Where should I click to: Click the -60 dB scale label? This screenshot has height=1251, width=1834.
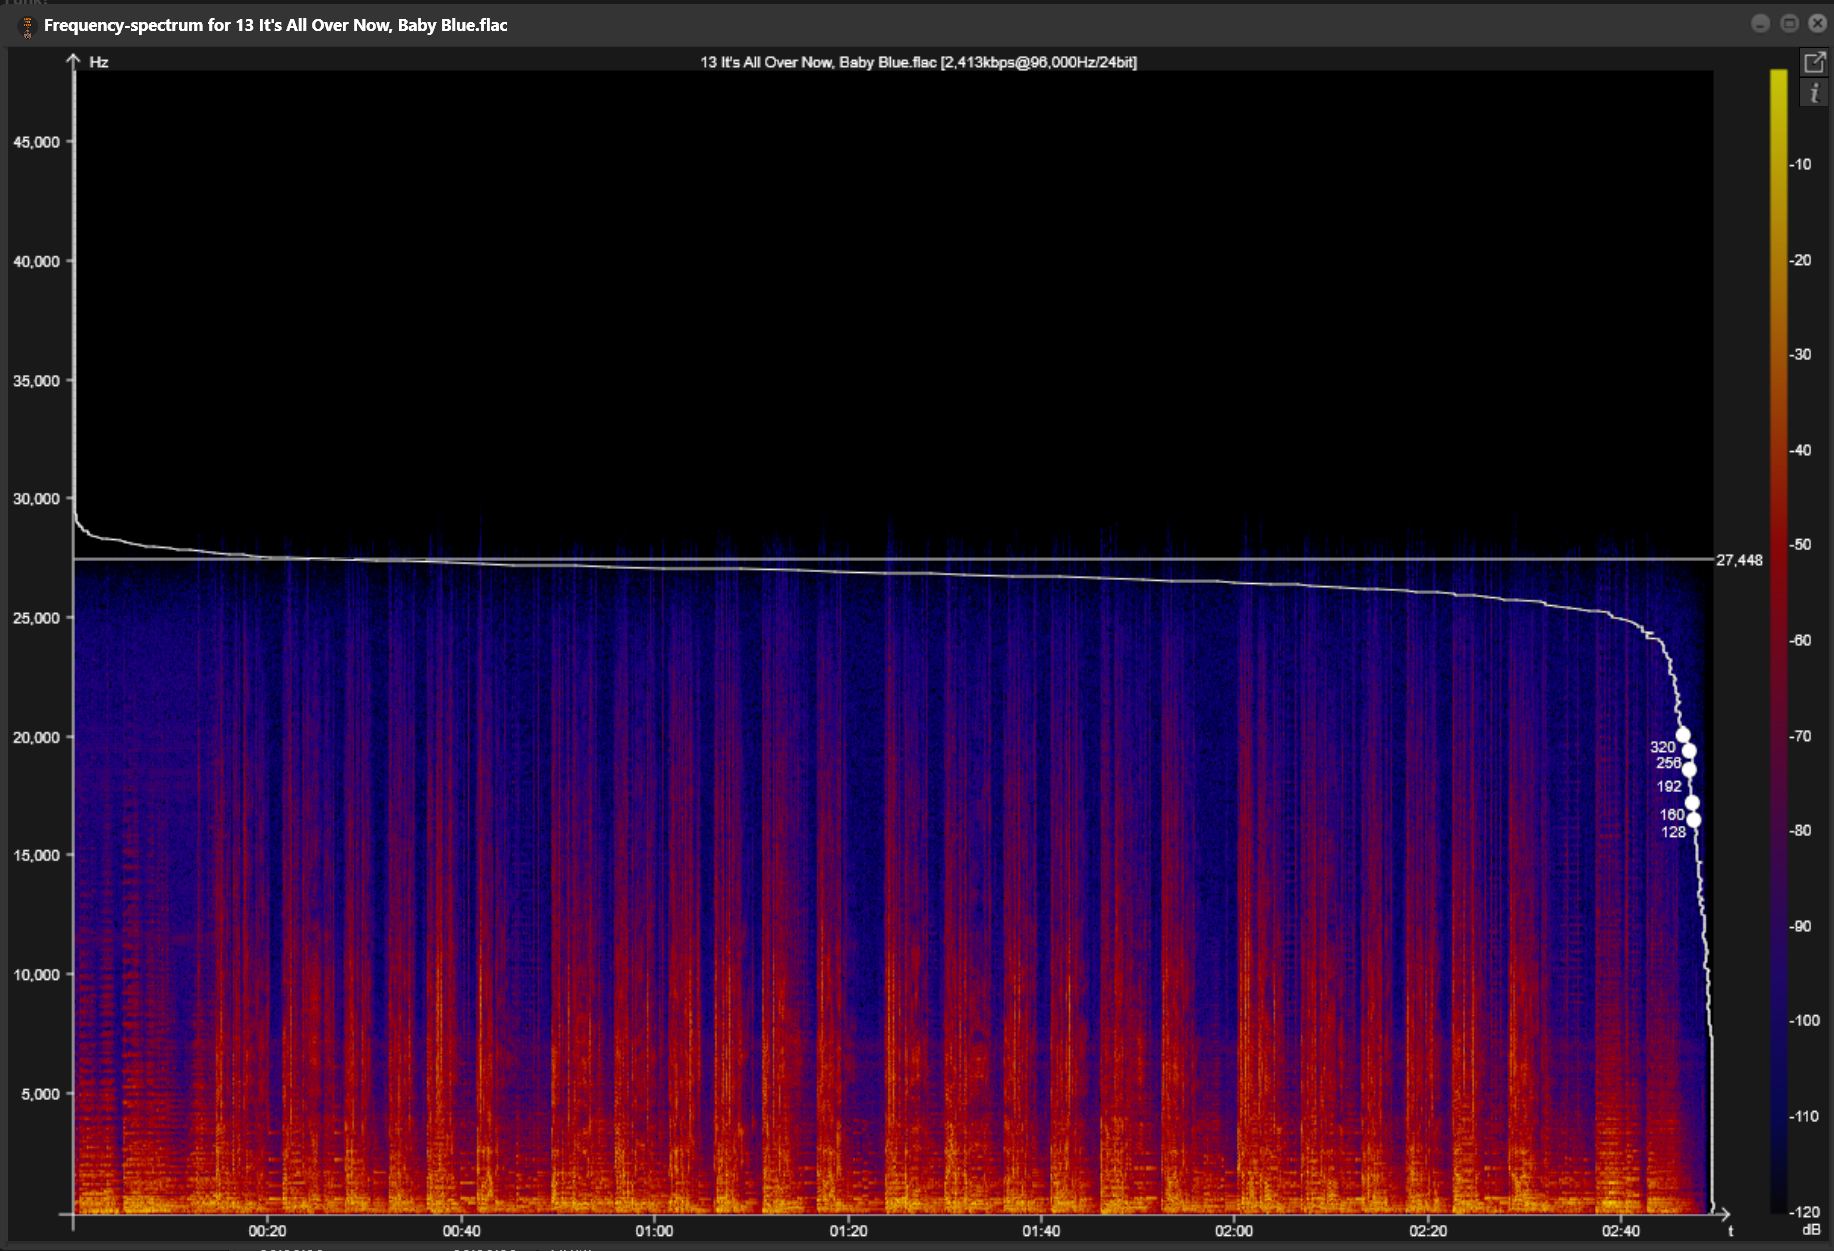(1800, 640)
